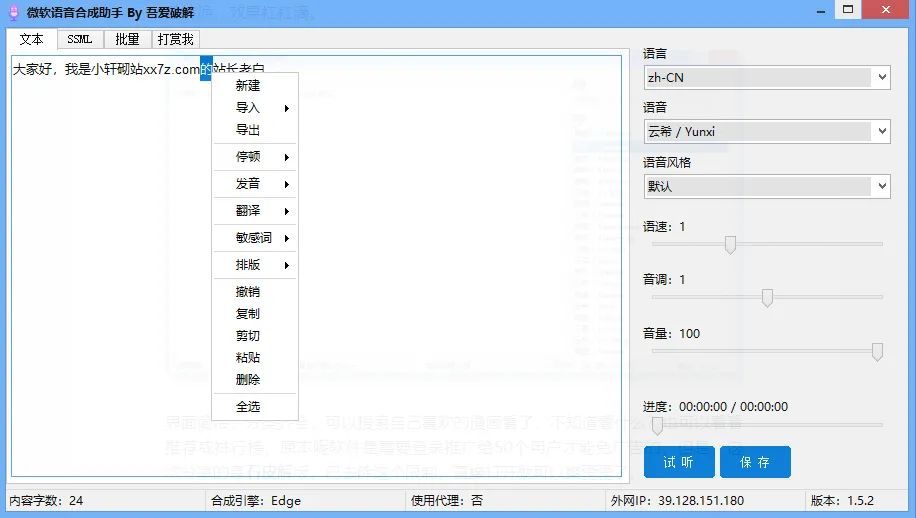Click the 进度 time readout 00:00:00 / 00:00:00
Screen dimensions: 916x518
click(x=733, y=406)
